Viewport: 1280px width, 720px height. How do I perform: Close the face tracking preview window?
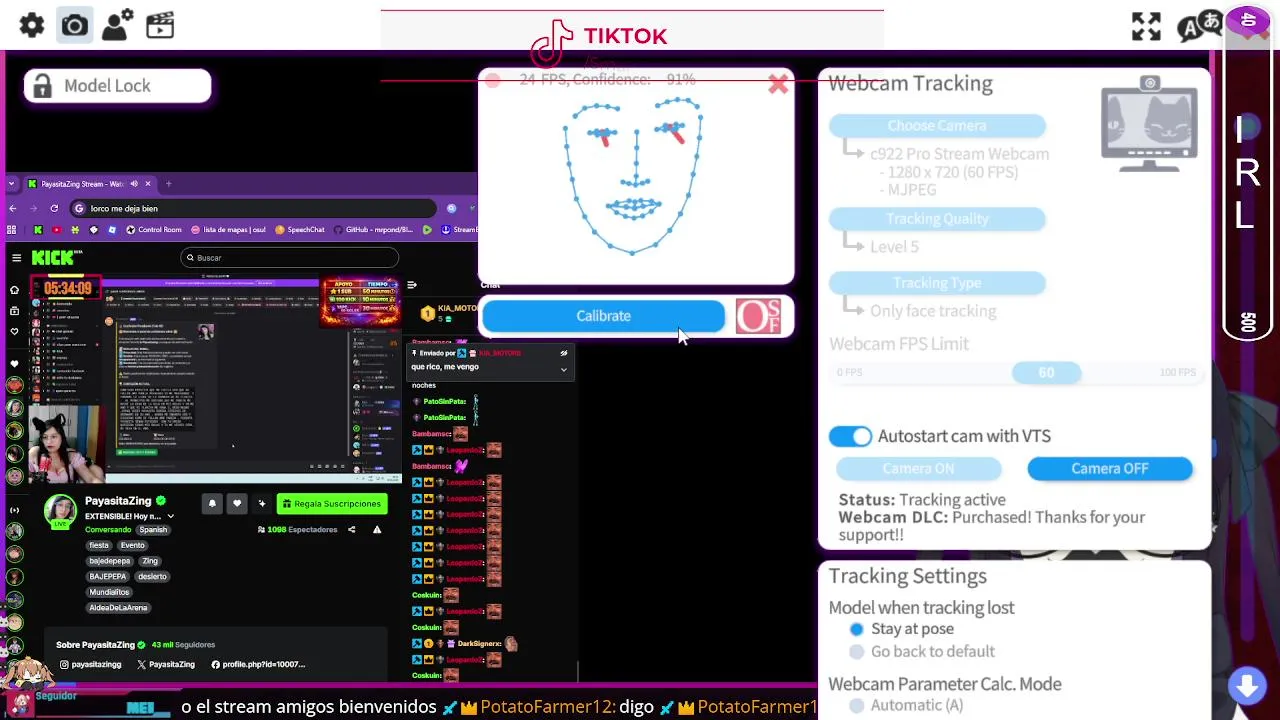[778, 85]
